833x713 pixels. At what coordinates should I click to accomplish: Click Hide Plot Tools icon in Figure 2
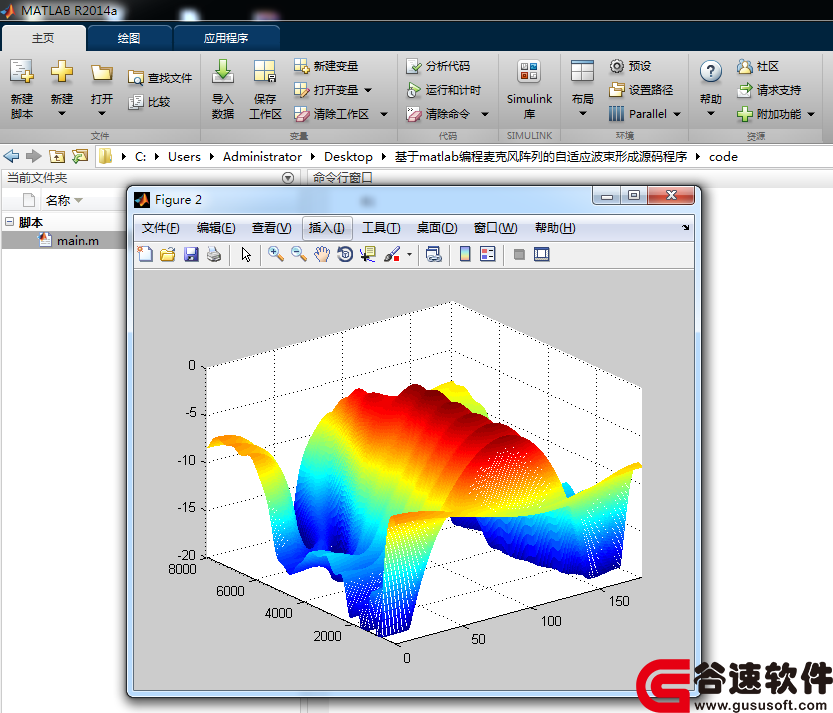point(519,254)
